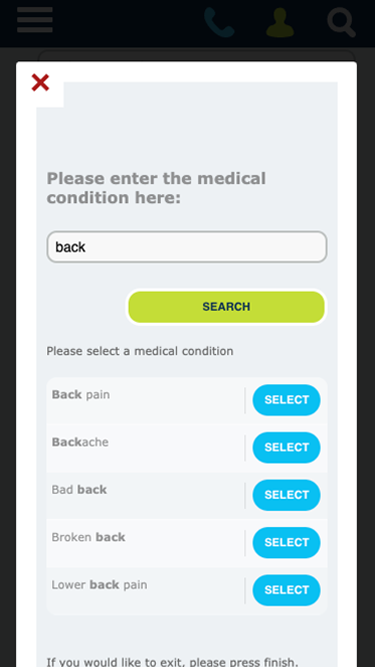The image size is (375, 667).
Task: Open the hamburger menu icon
Action: point(35,20)
